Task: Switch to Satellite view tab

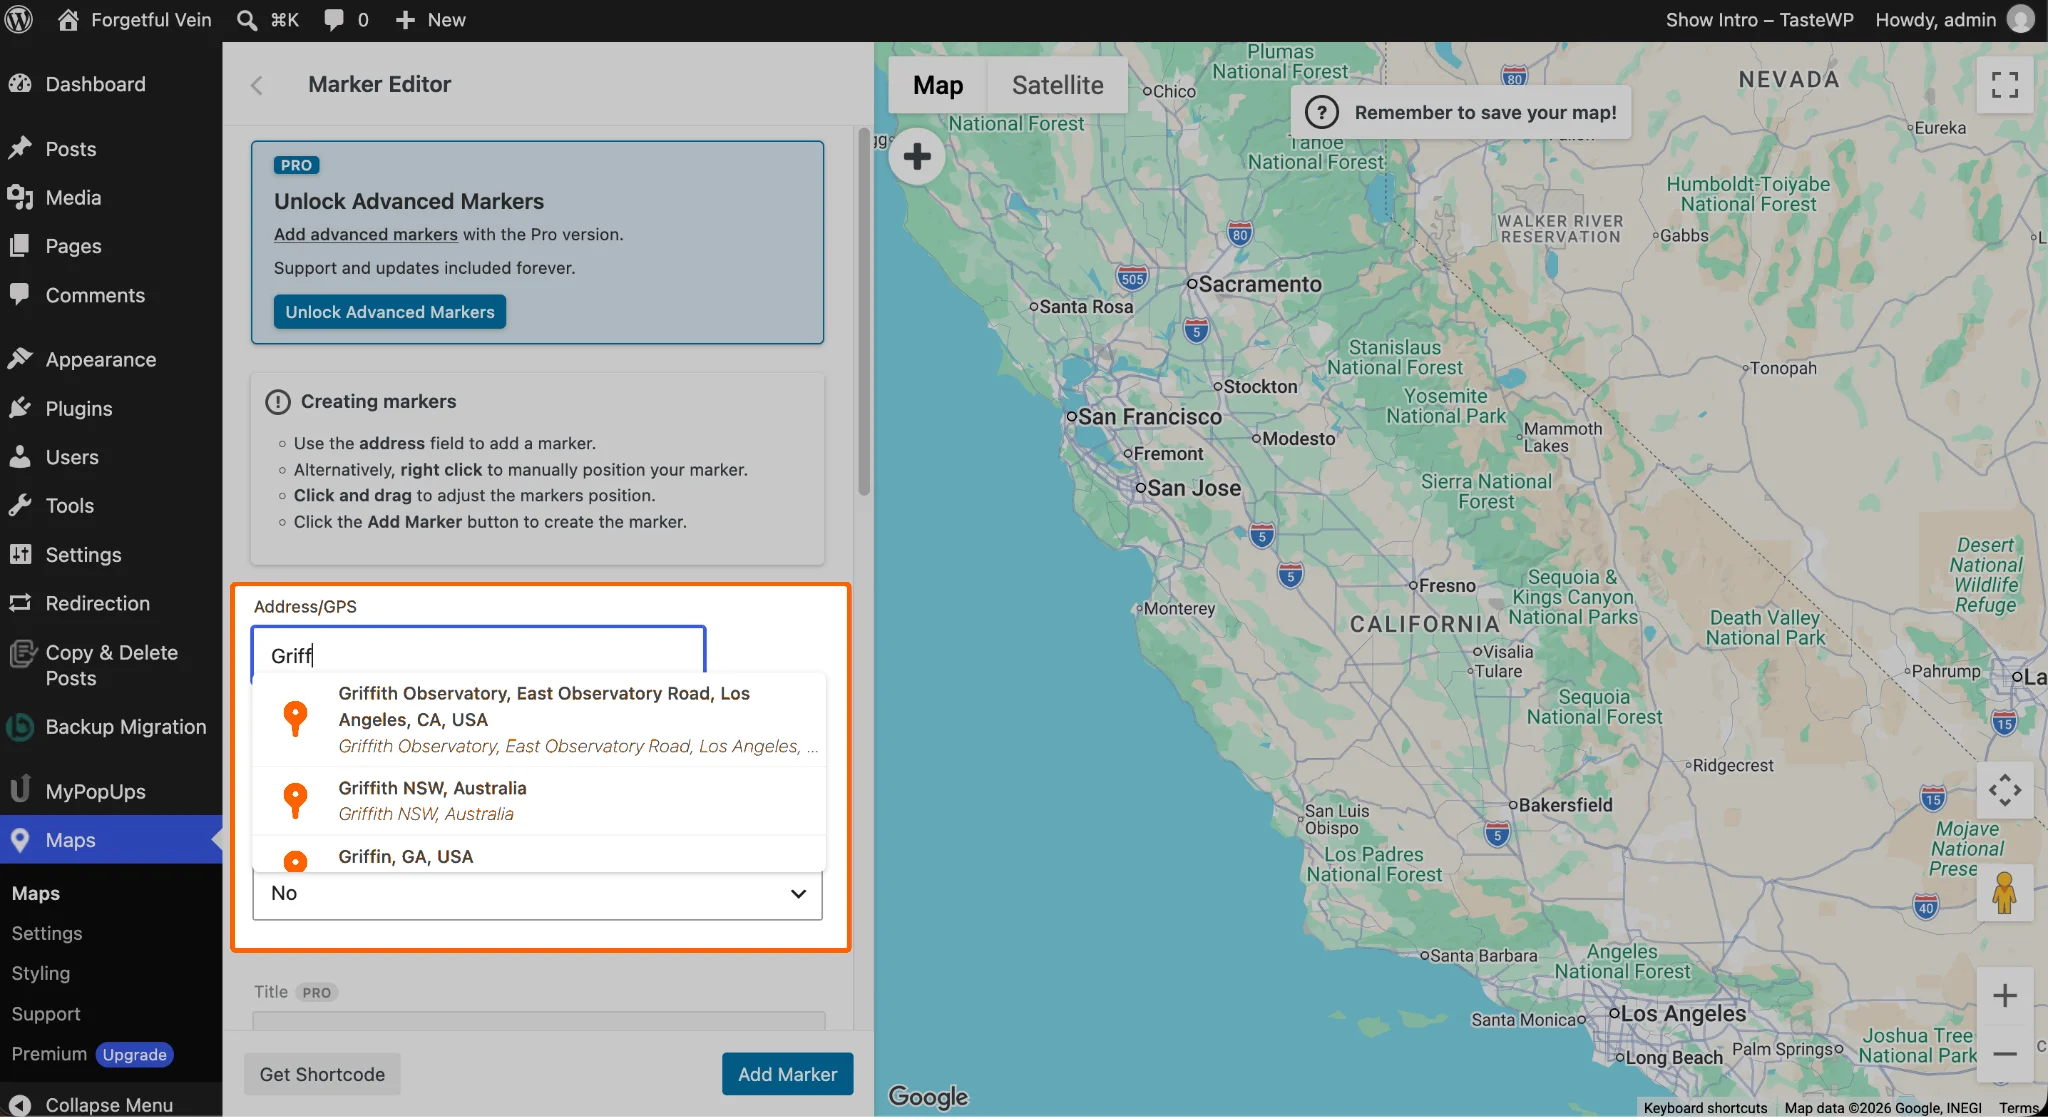Action: point(1058,85)
